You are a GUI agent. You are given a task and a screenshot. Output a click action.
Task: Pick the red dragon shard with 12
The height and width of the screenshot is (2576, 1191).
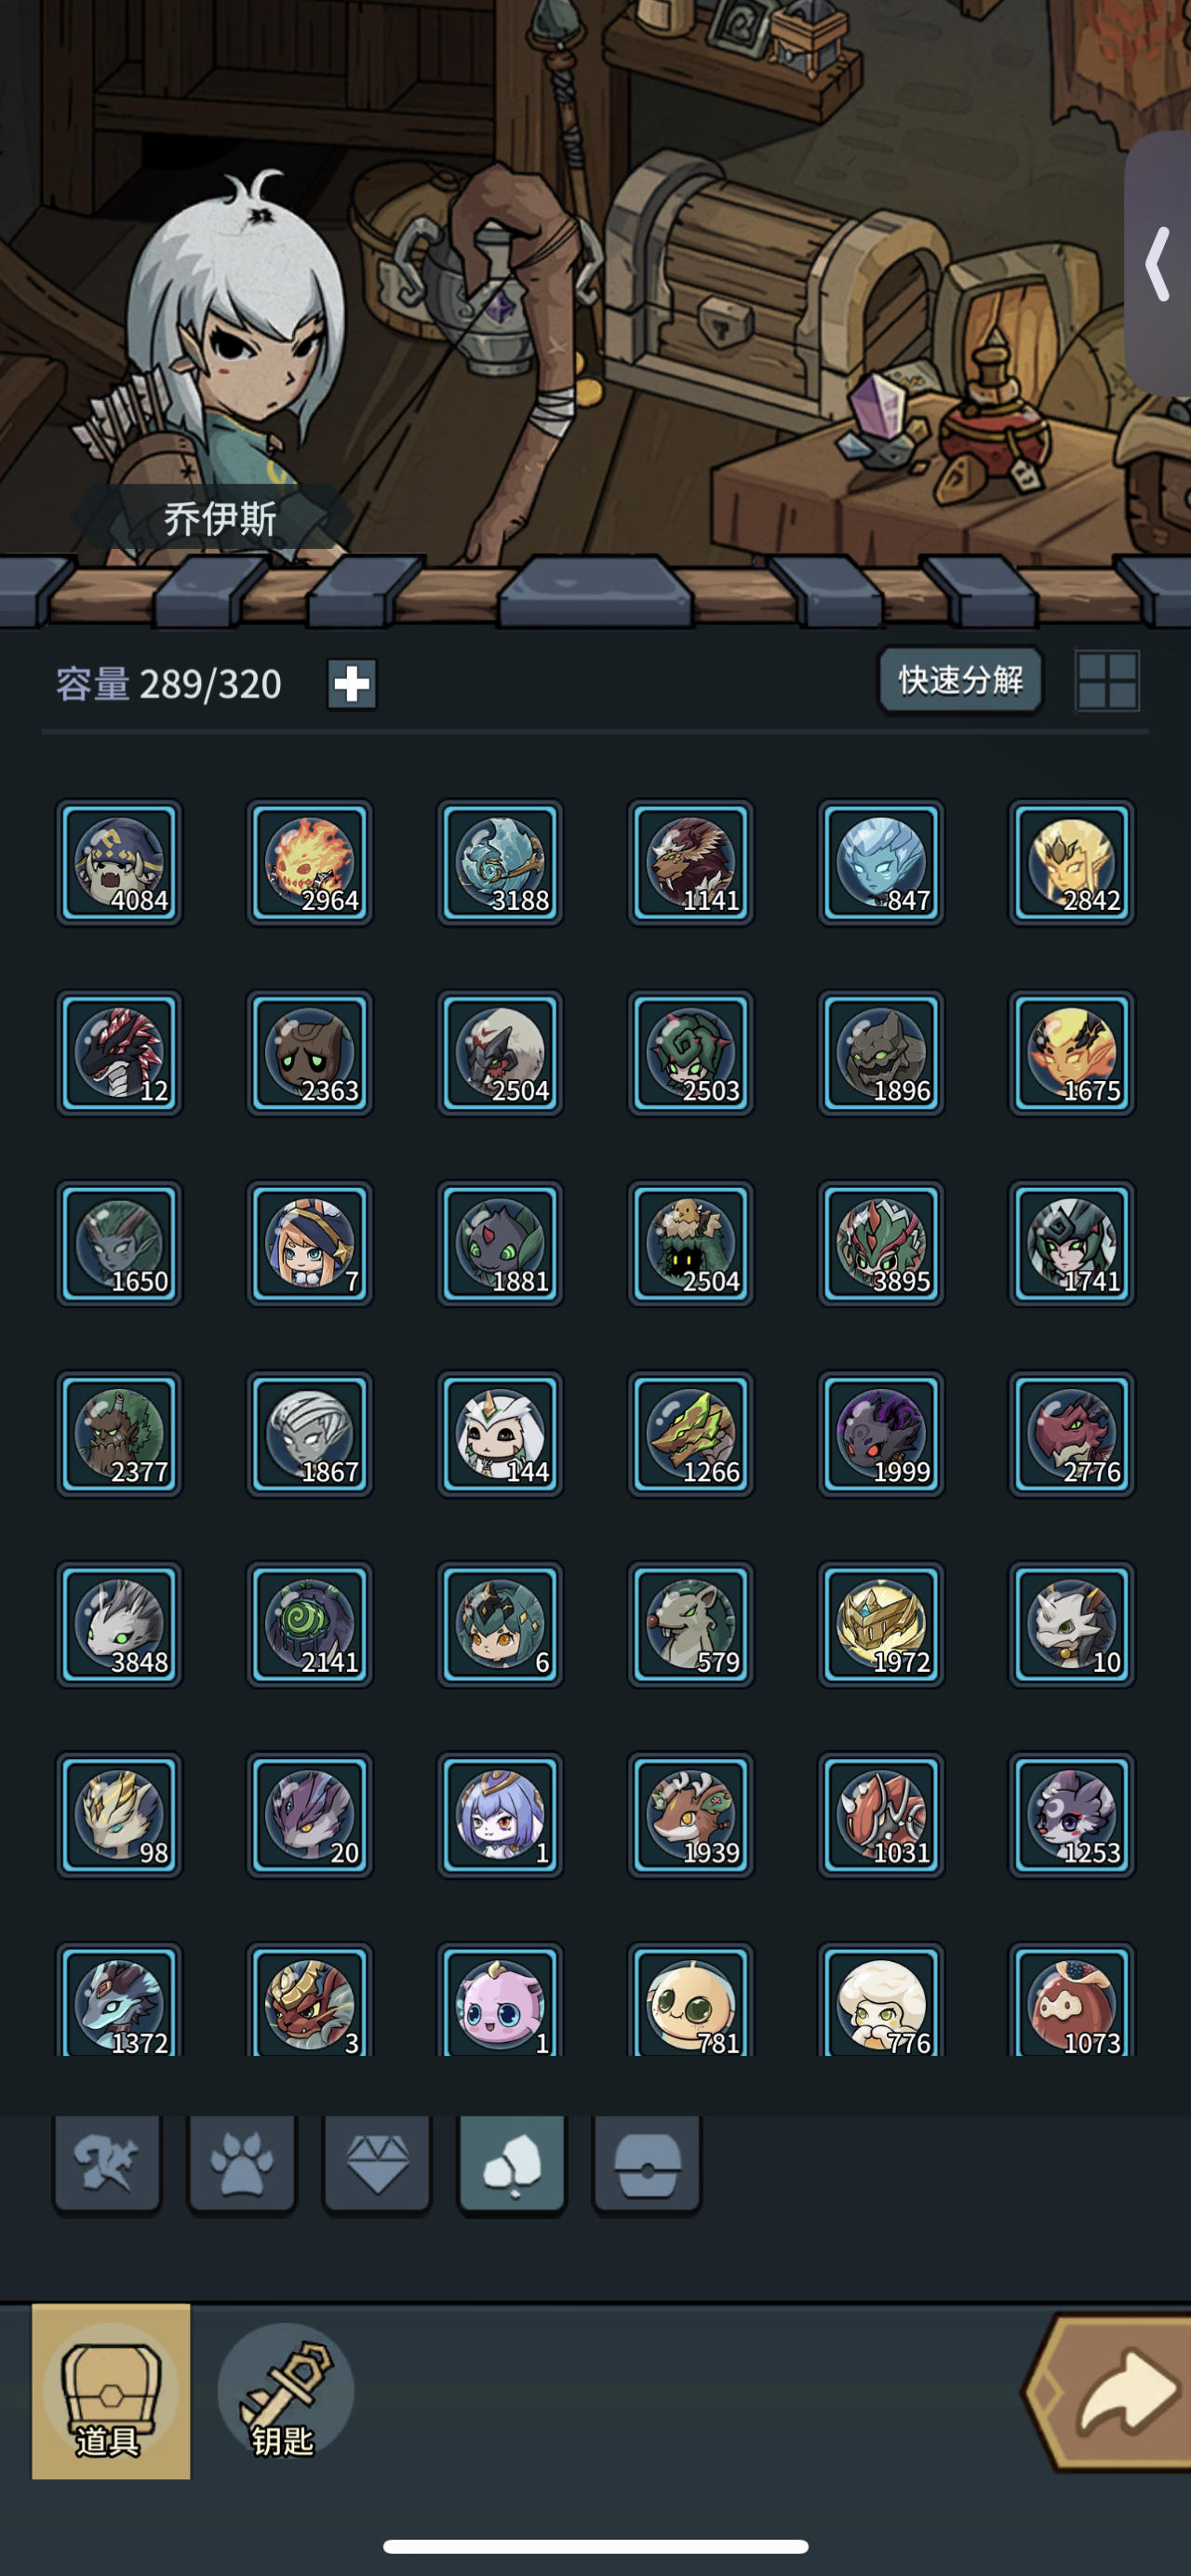click(119, 1053)
